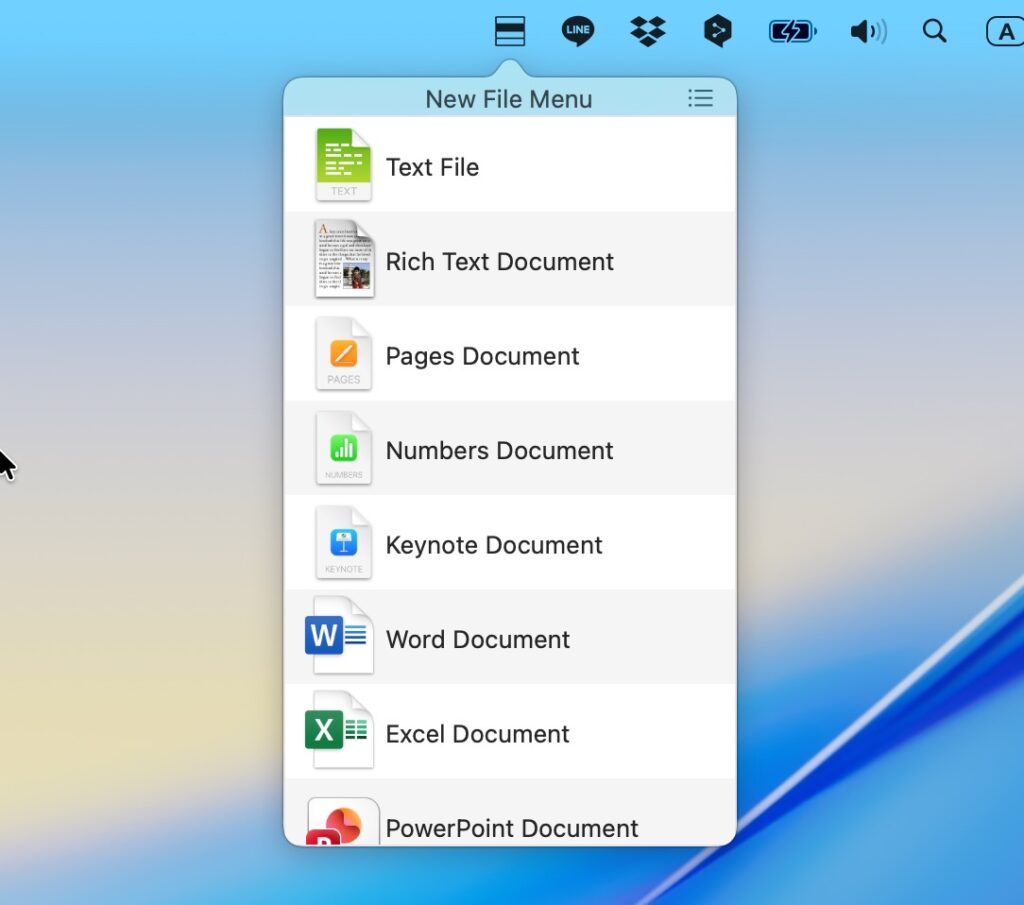This screenshot has height=905, width=1024.
Task: Click the Word Document file icon
Action: pos(339,637)
